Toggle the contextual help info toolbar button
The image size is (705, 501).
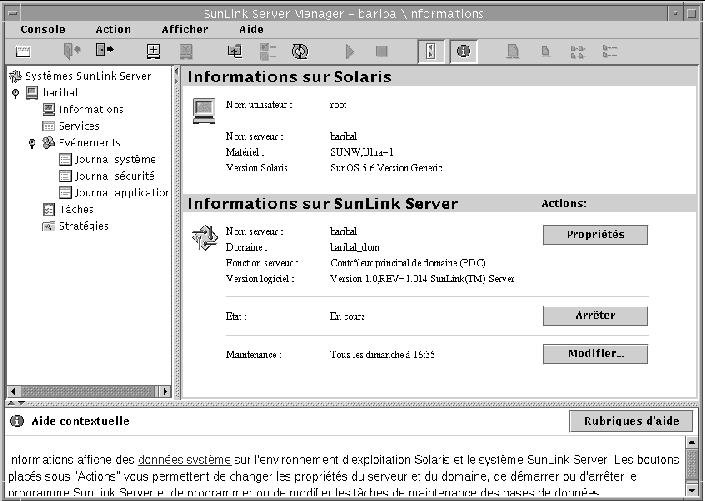tap(464, 51)
